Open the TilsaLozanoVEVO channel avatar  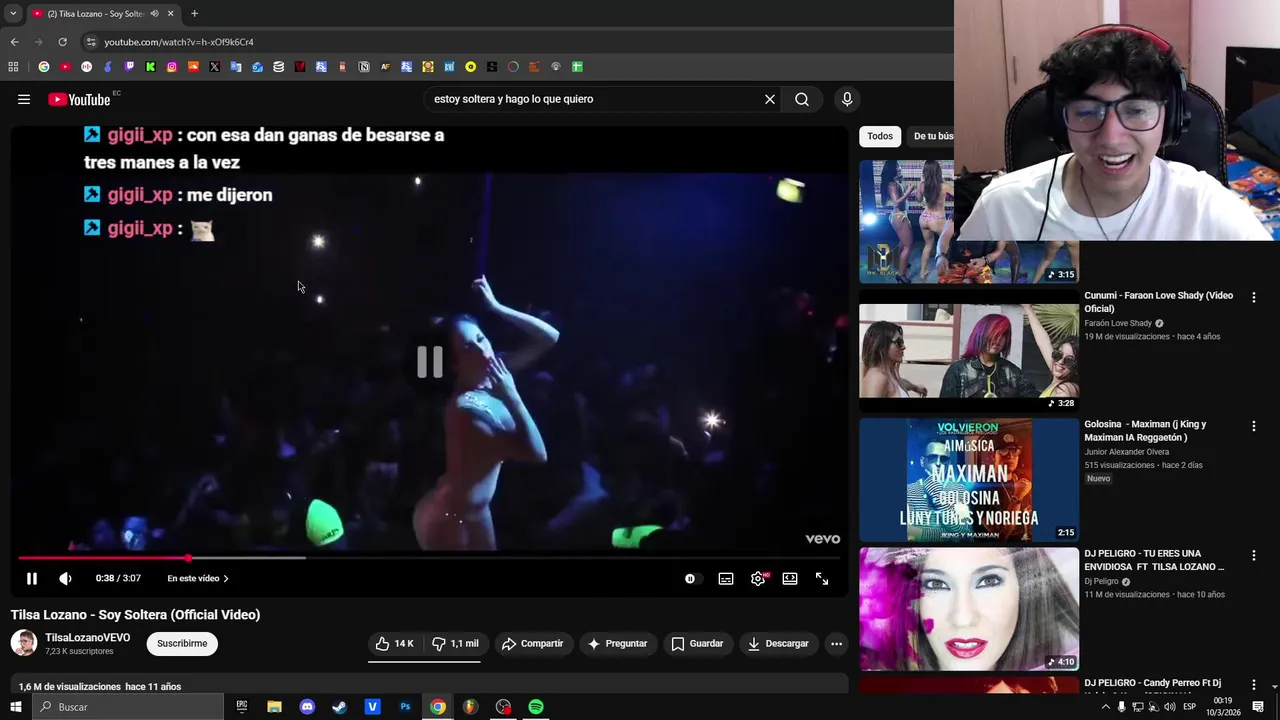24,643
